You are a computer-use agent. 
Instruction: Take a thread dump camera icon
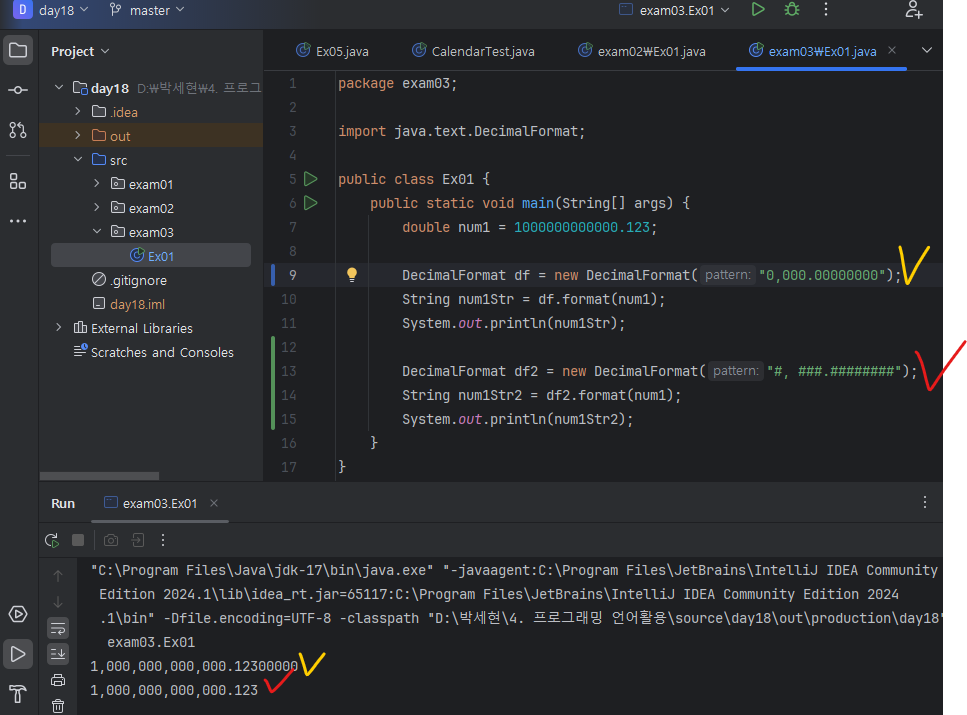coord(111,540)
